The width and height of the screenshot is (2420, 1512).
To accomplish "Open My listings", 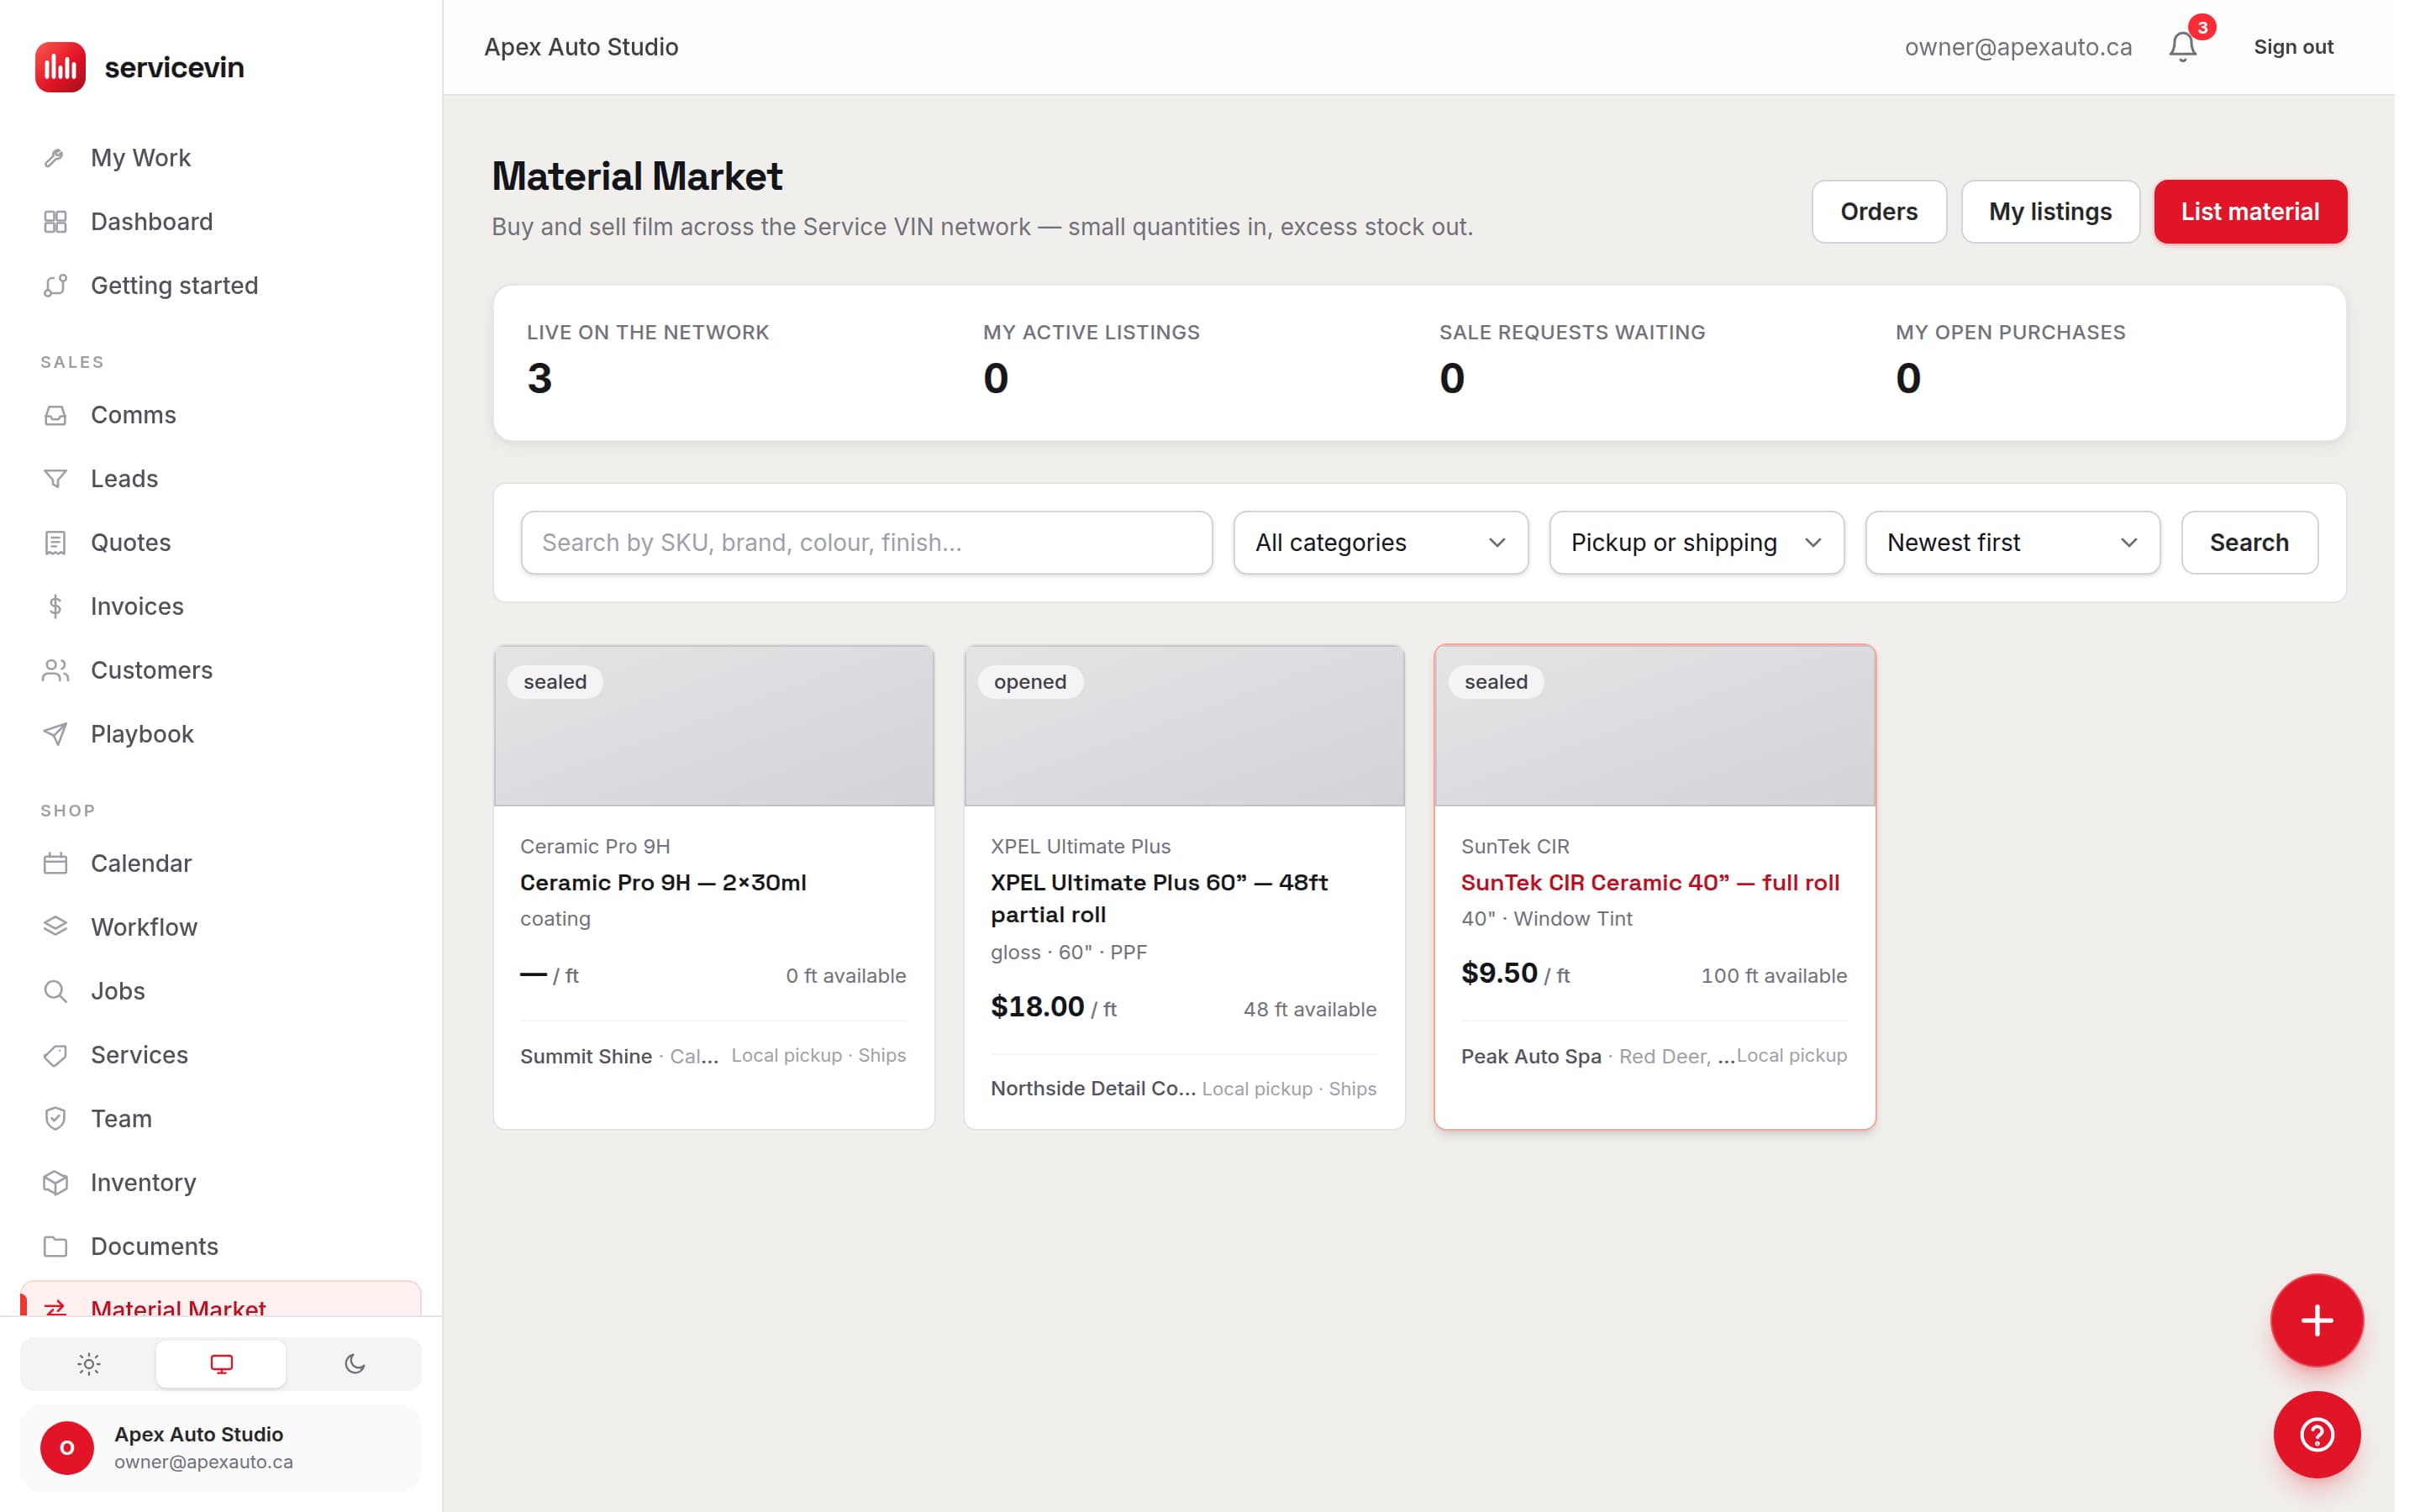I will (2050, 212).
